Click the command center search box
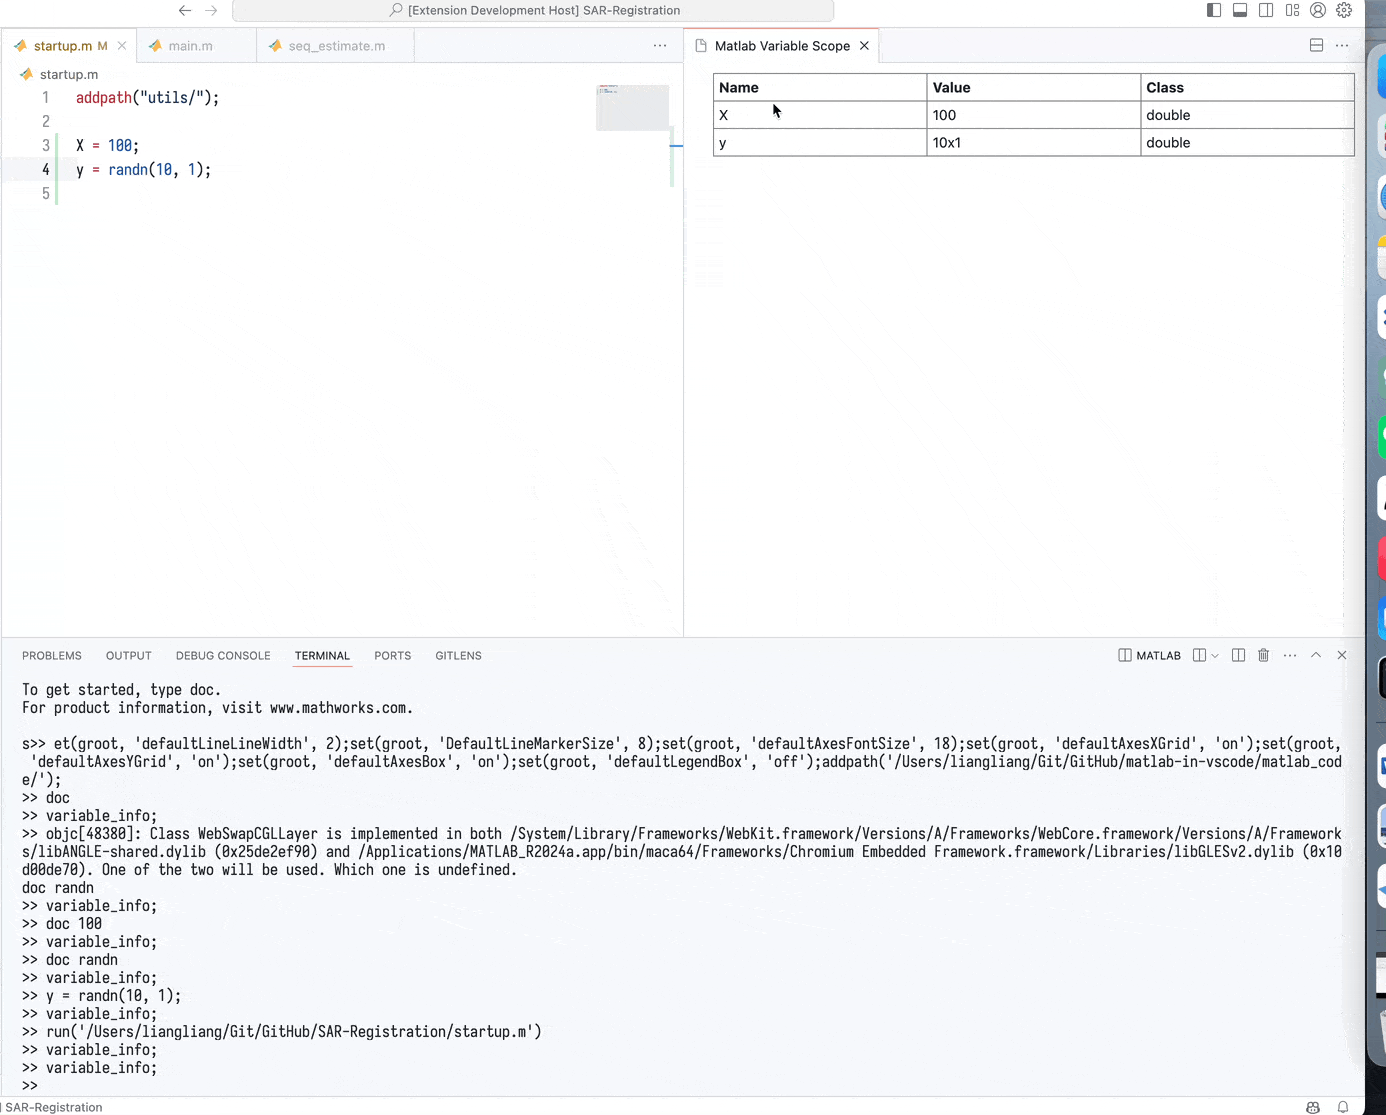The image size is (1386, 1115). pos(533,10)
